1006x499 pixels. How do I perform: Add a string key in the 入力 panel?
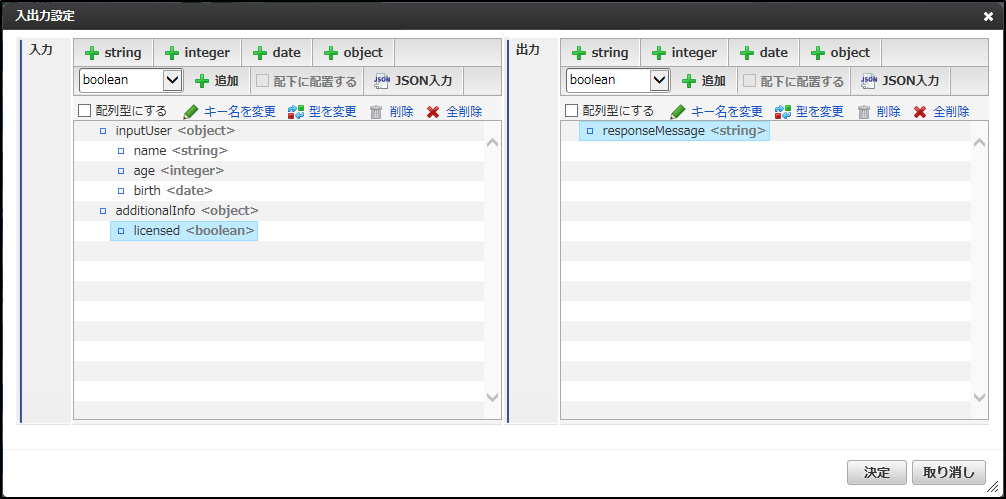pyautogui.click(x=113, y=53)
